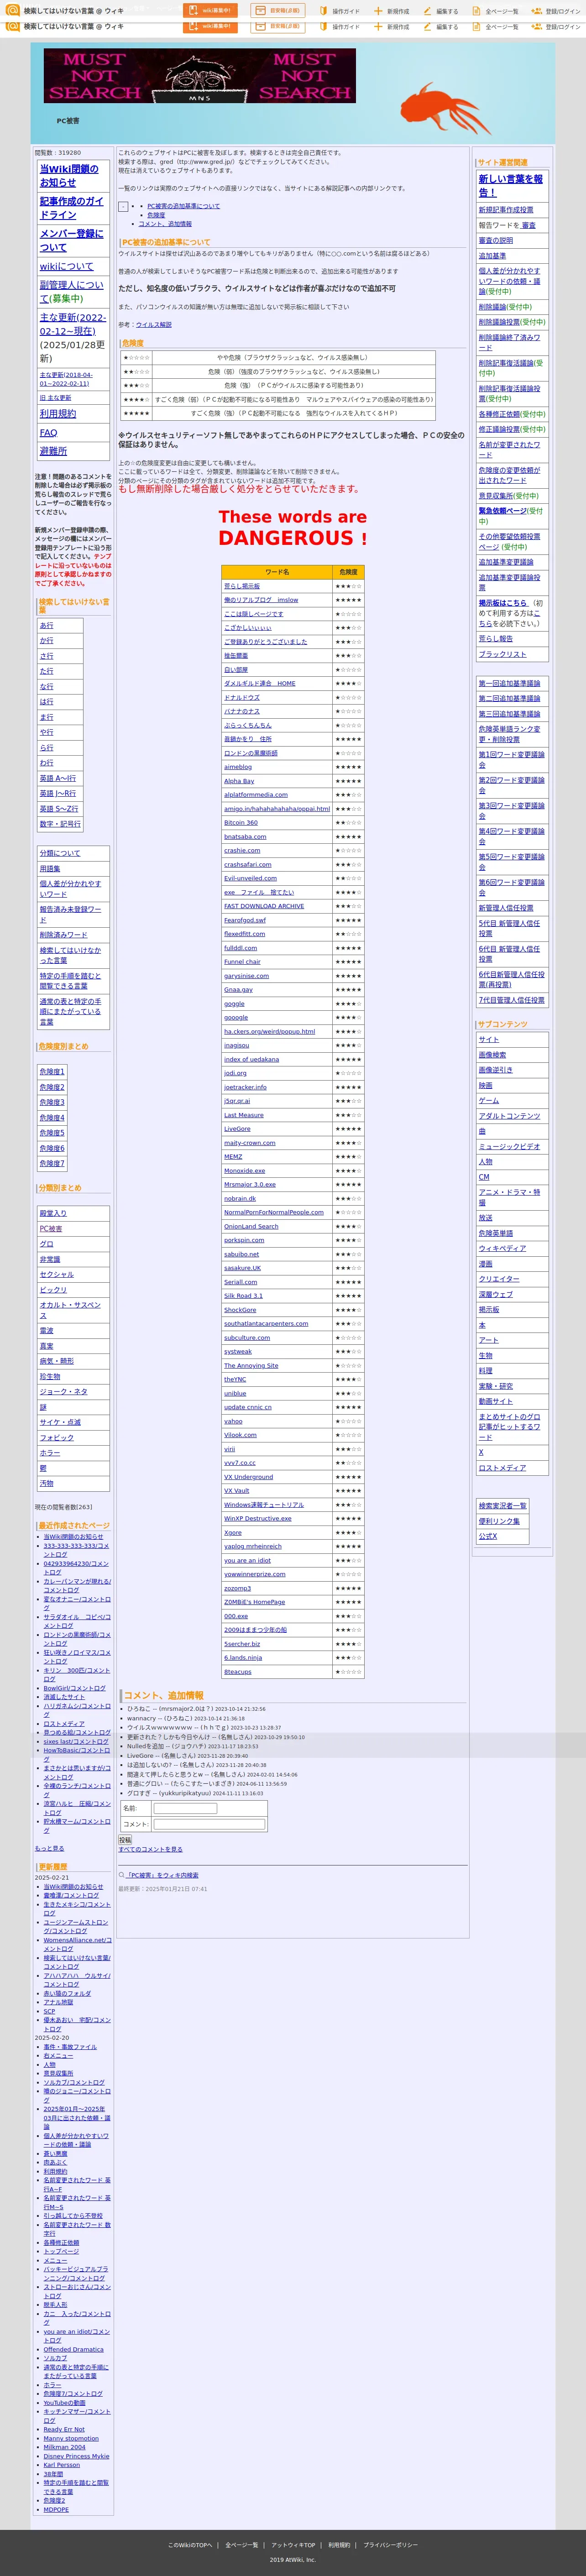Jump to コメント、追加情報 from the contents
Image resolution: width=586 pixels, height=2576 pixels.
pyautogui.click(x=165, y=224)
